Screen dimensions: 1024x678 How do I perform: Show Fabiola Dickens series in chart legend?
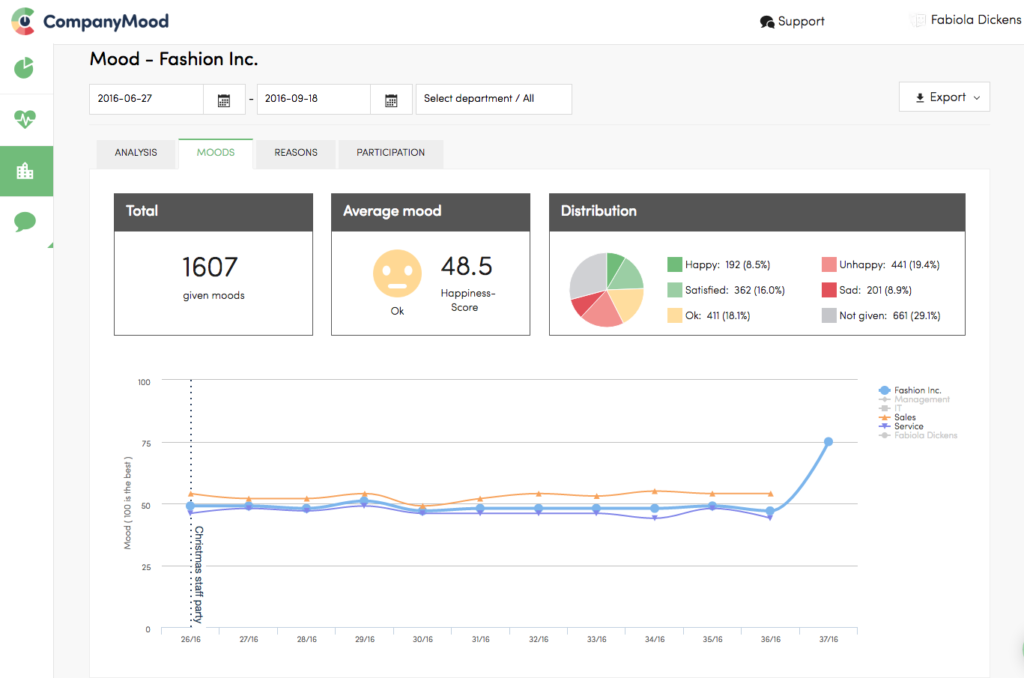[x=918, y=435]
